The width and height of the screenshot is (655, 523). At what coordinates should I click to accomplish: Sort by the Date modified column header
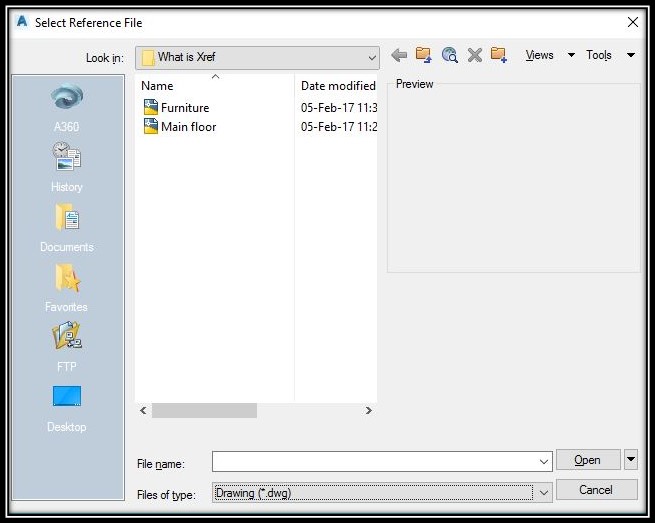(338, 86)
